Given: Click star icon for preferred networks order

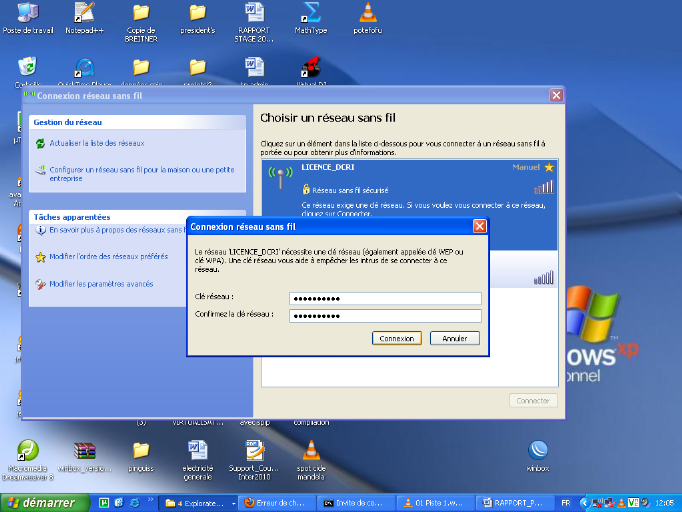Looking at the screenshot, I should [x=40, y=257].
